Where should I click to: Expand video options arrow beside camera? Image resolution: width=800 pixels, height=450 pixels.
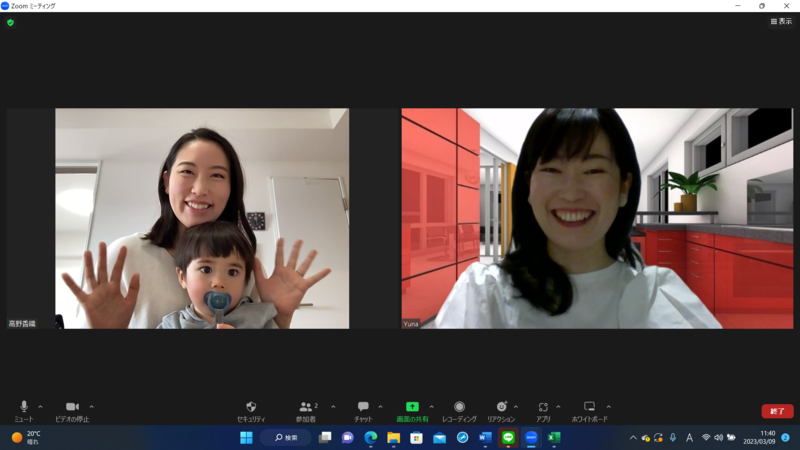[91, 406]
